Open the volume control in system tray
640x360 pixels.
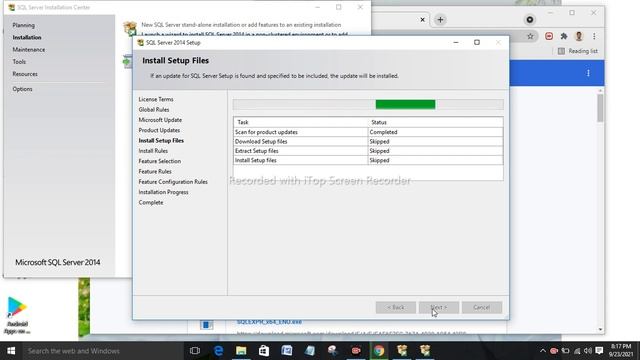588,351
